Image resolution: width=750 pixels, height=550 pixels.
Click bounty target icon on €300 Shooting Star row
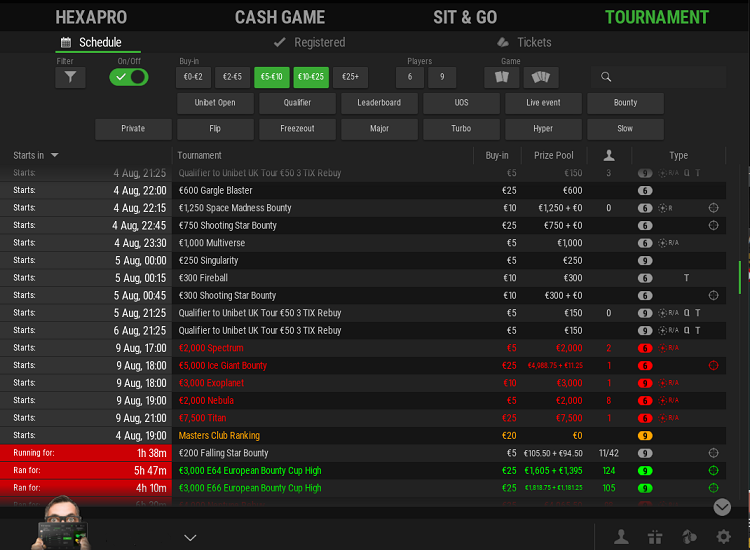point(713,296)
